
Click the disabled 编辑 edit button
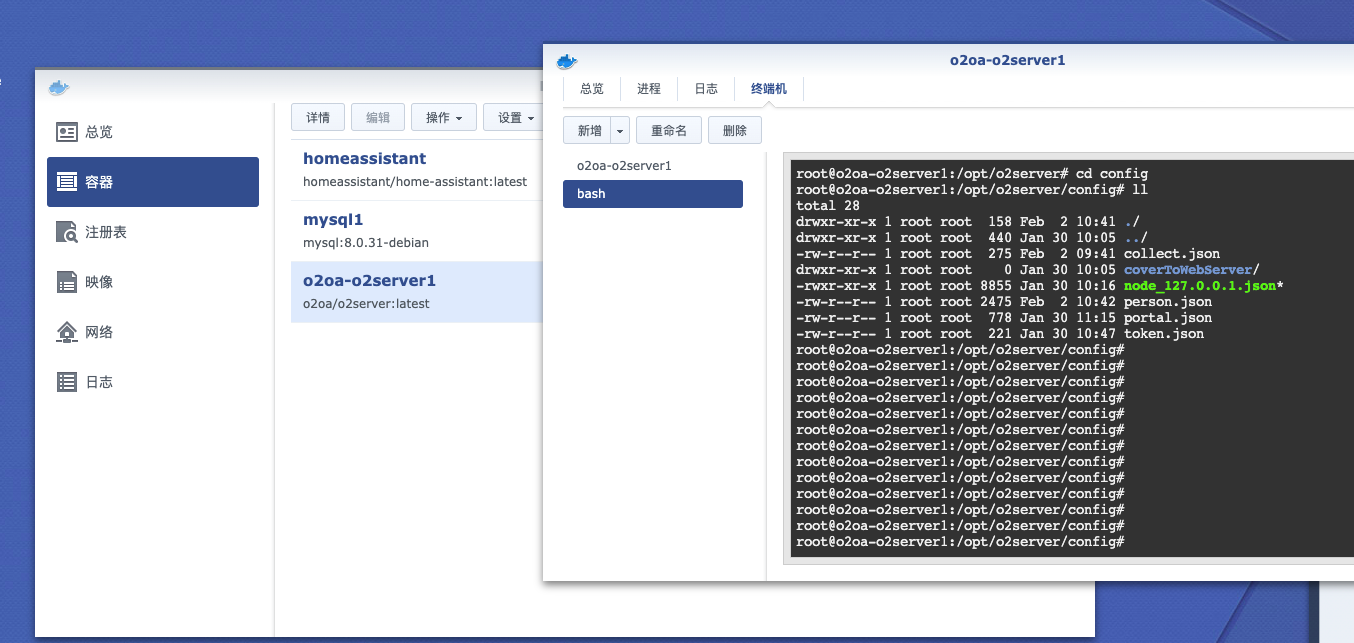point(378,117)
